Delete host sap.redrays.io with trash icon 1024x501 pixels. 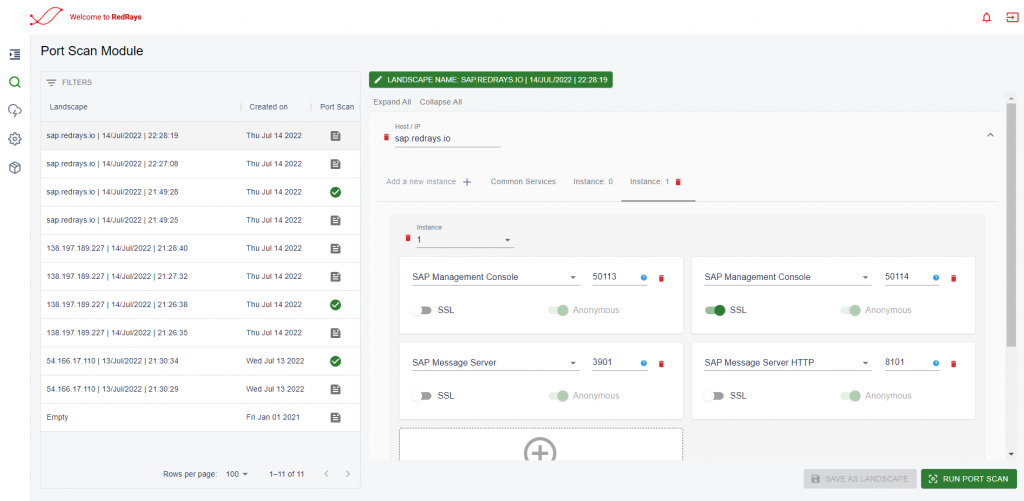click(x=386, y=137)
